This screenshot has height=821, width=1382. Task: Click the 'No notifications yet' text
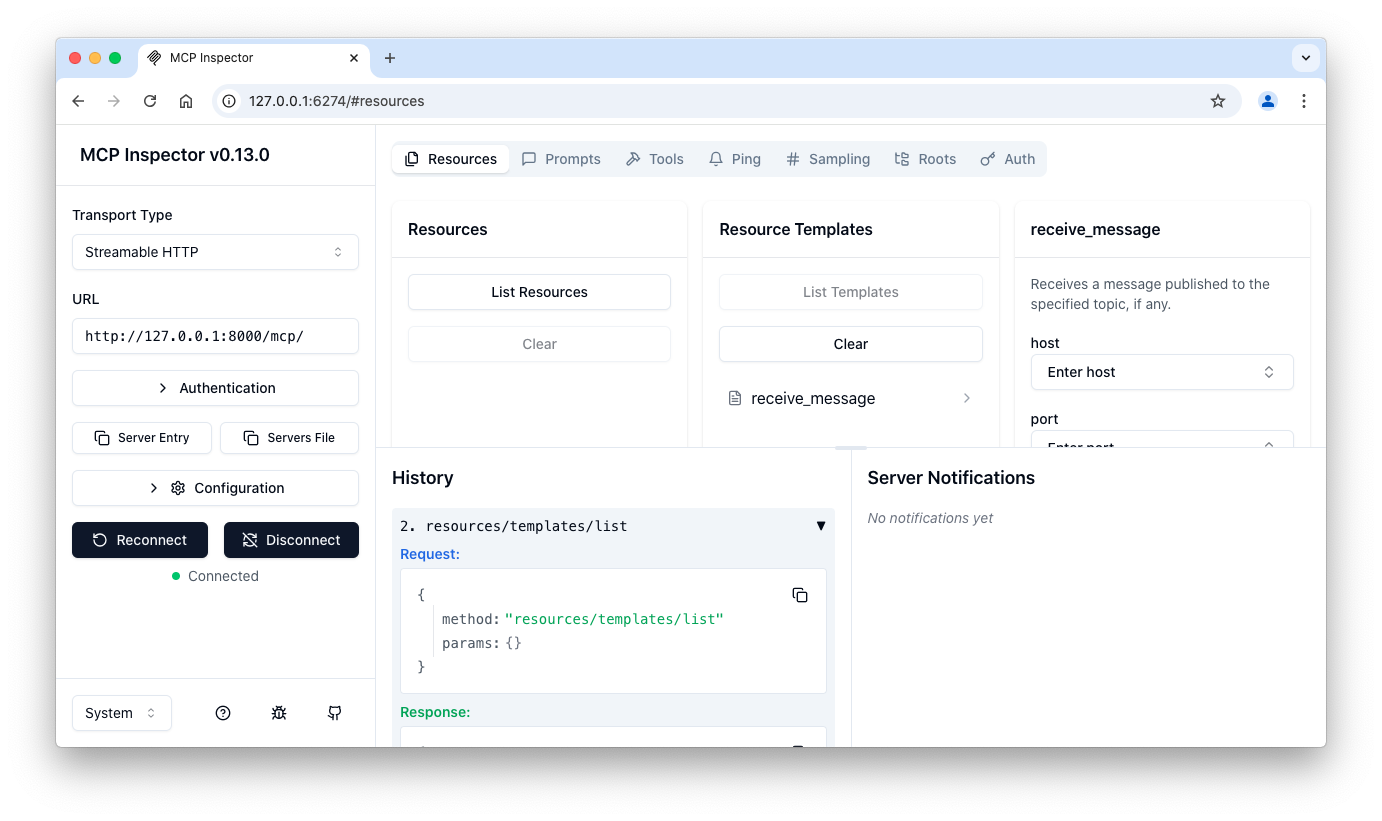(931, 518)
